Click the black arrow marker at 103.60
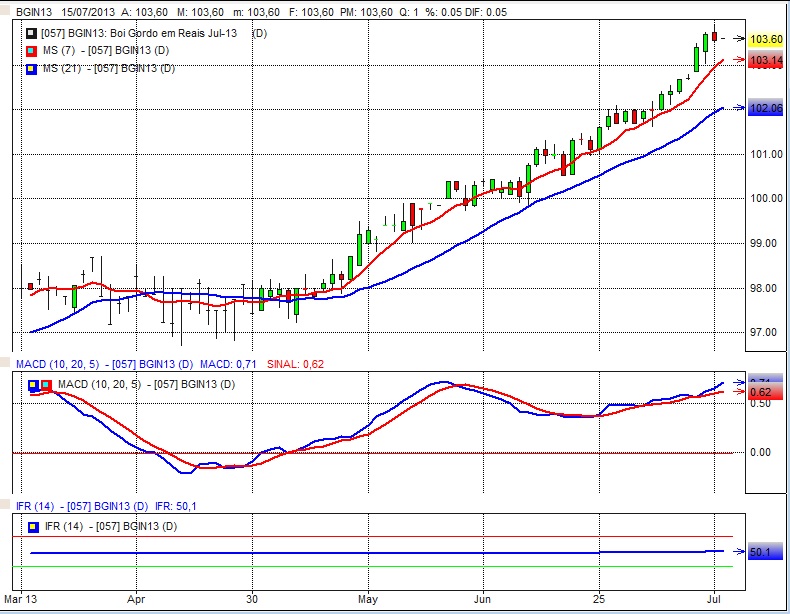 [738, 40]
